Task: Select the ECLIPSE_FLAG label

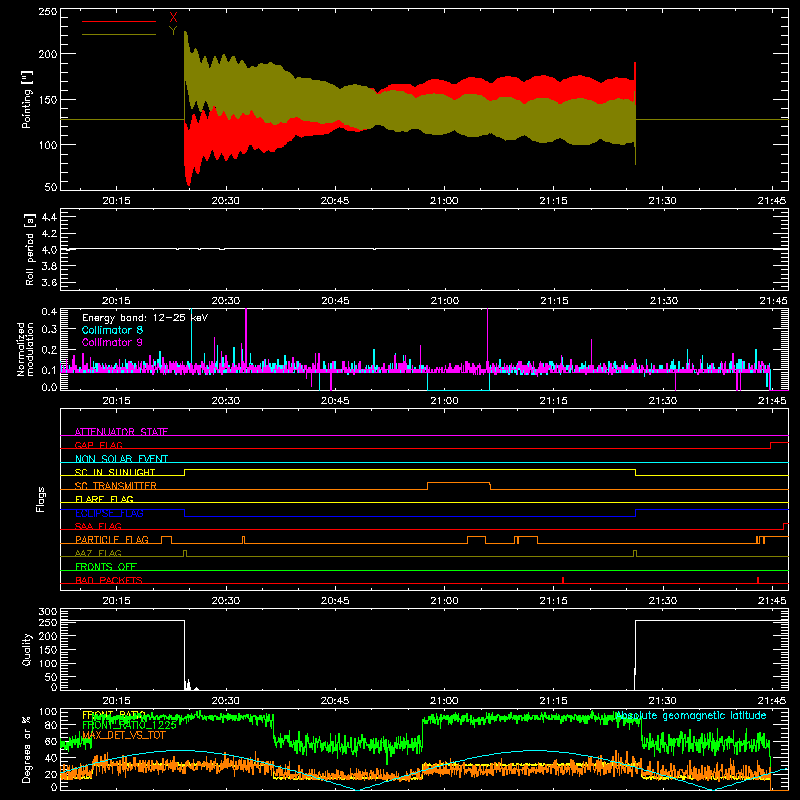Action: click(109, 513)
